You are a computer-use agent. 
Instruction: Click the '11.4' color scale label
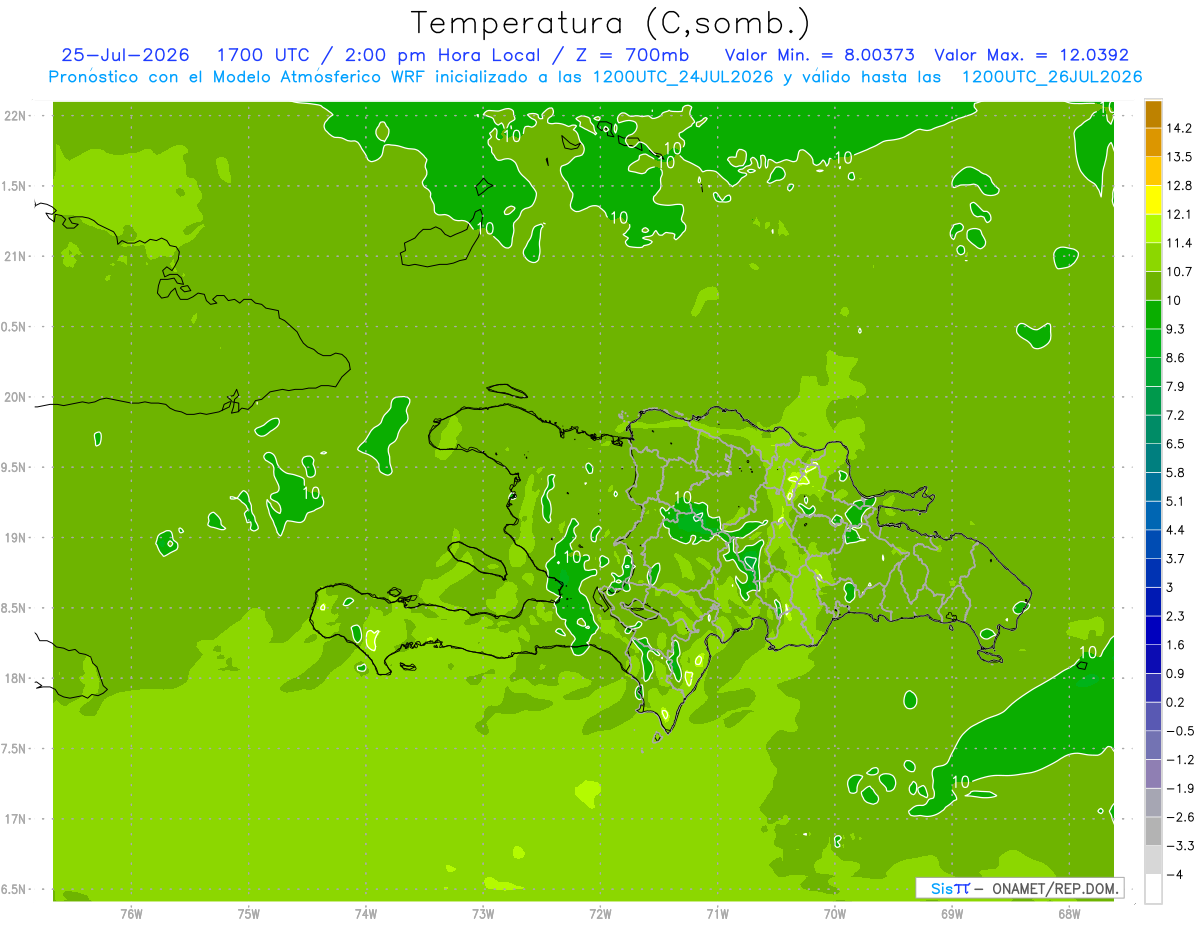click(x=1179, y=243)
